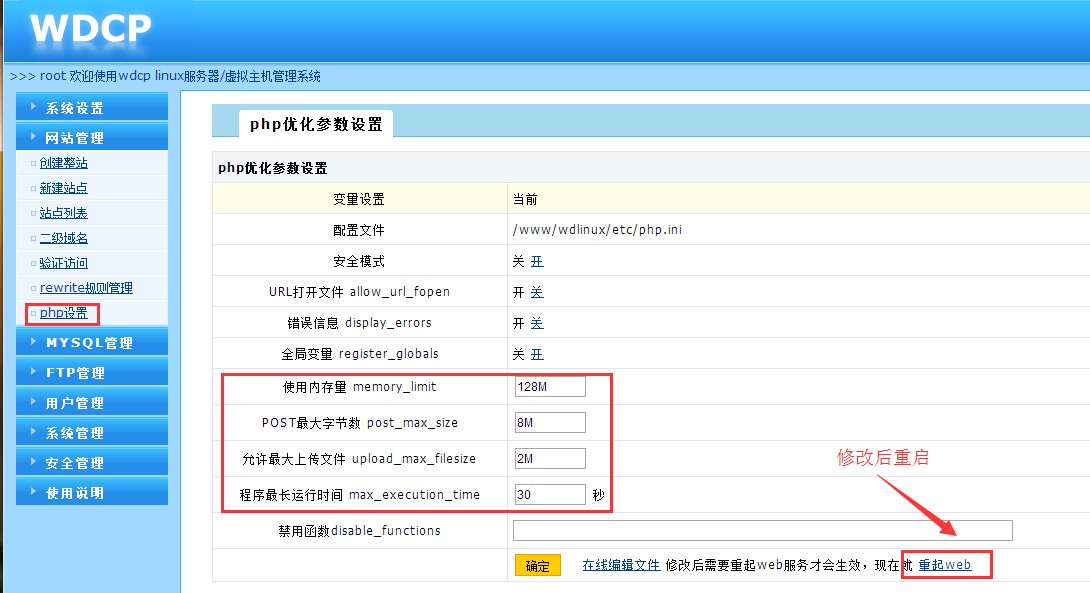Screen dimensions: 1090x593
Task: Turn on register_globals with 开 link
Action: tap(537, 354)
